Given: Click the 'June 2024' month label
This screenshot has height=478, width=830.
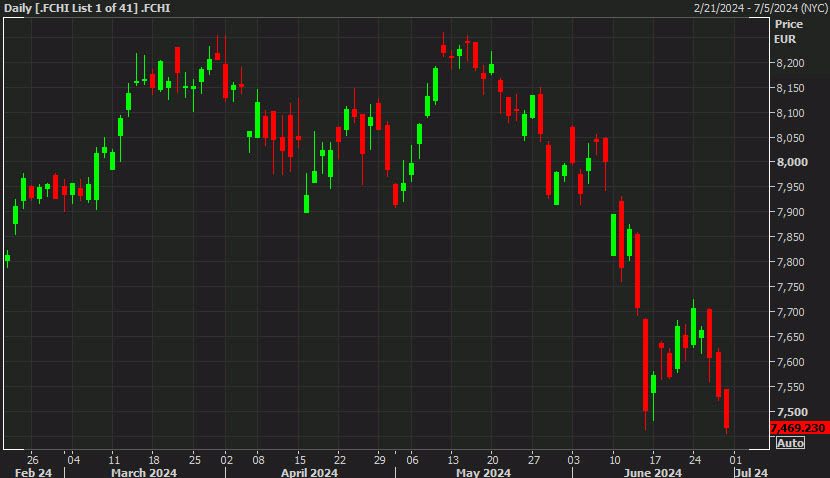Looking at the screenshot, I should 652,472.
